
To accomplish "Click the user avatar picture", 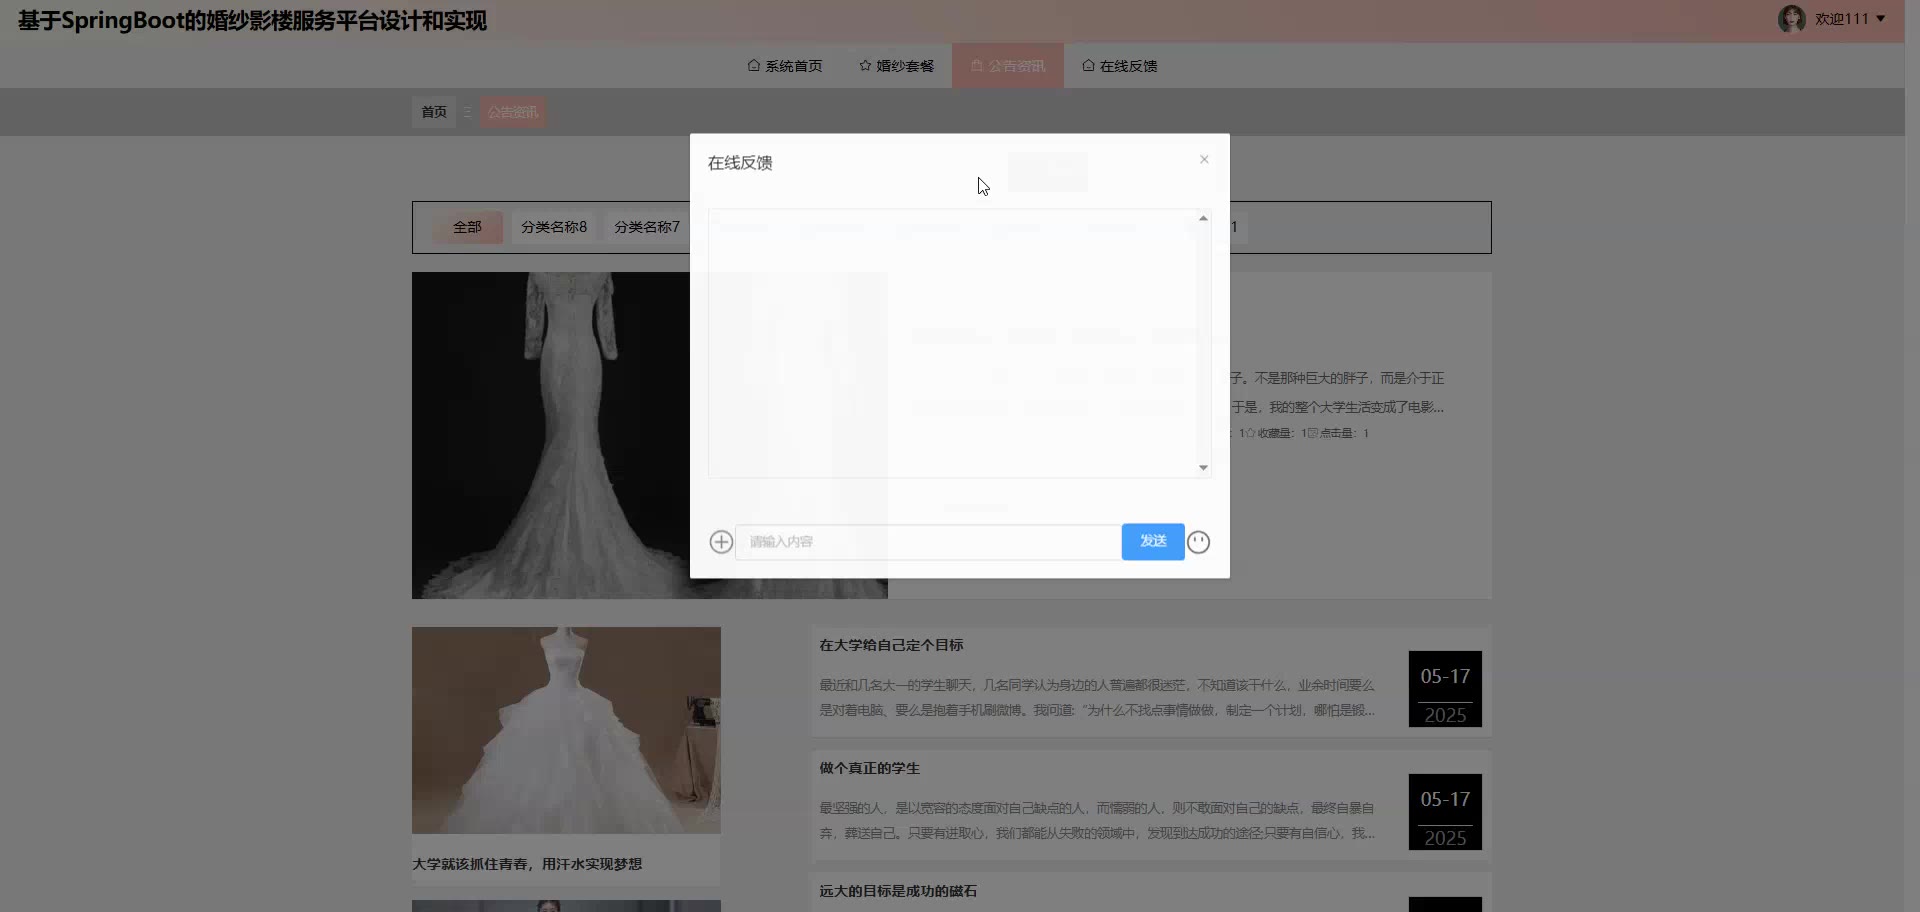I will (1791, 19).
